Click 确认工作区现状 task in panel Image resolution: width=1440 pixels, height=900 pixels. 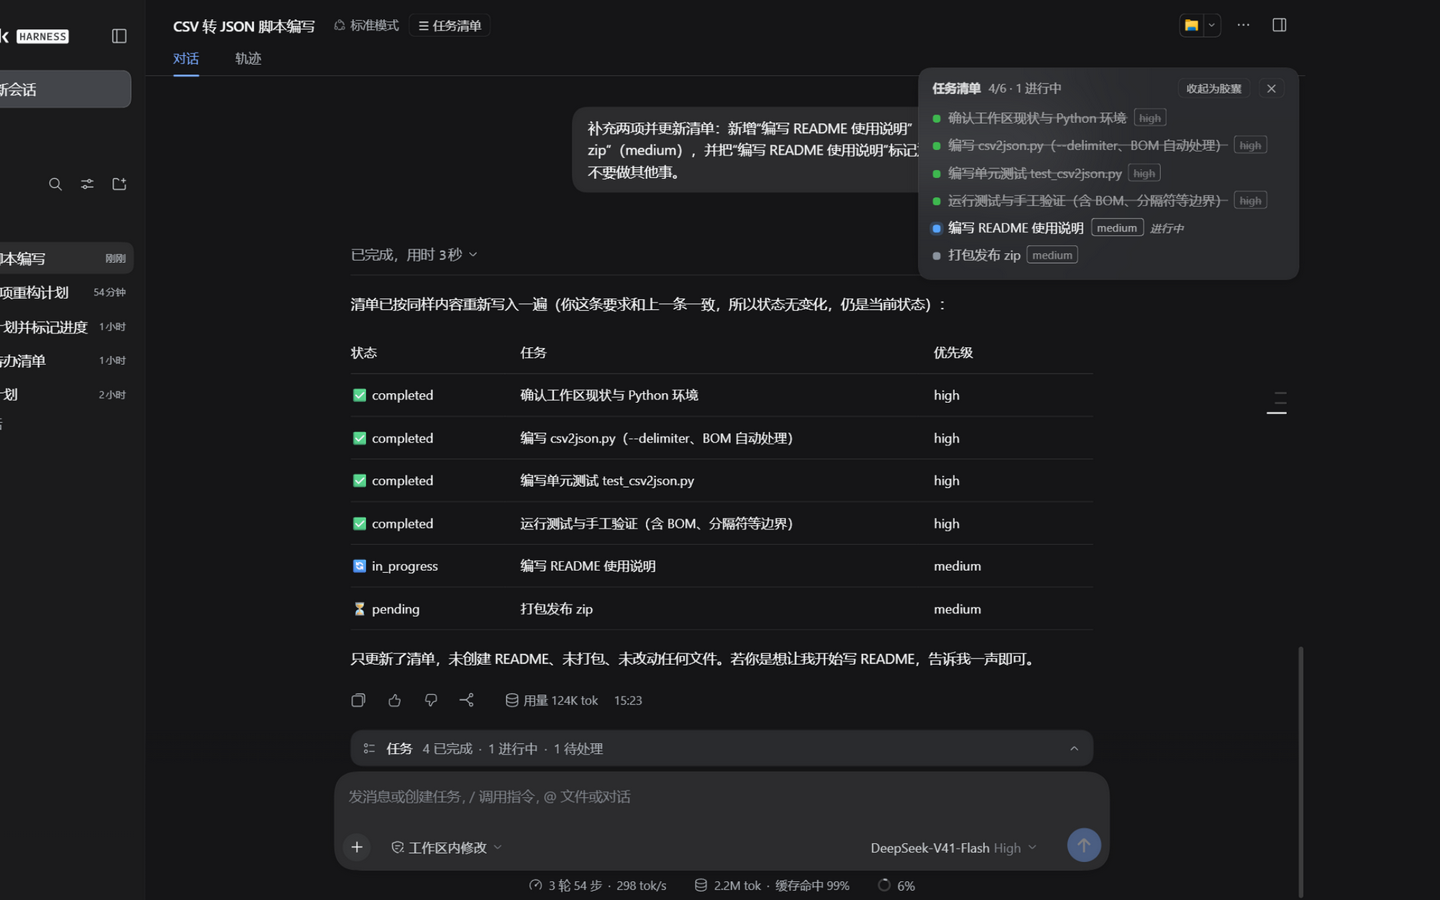pyautogui.click(x=1037, y=118)
